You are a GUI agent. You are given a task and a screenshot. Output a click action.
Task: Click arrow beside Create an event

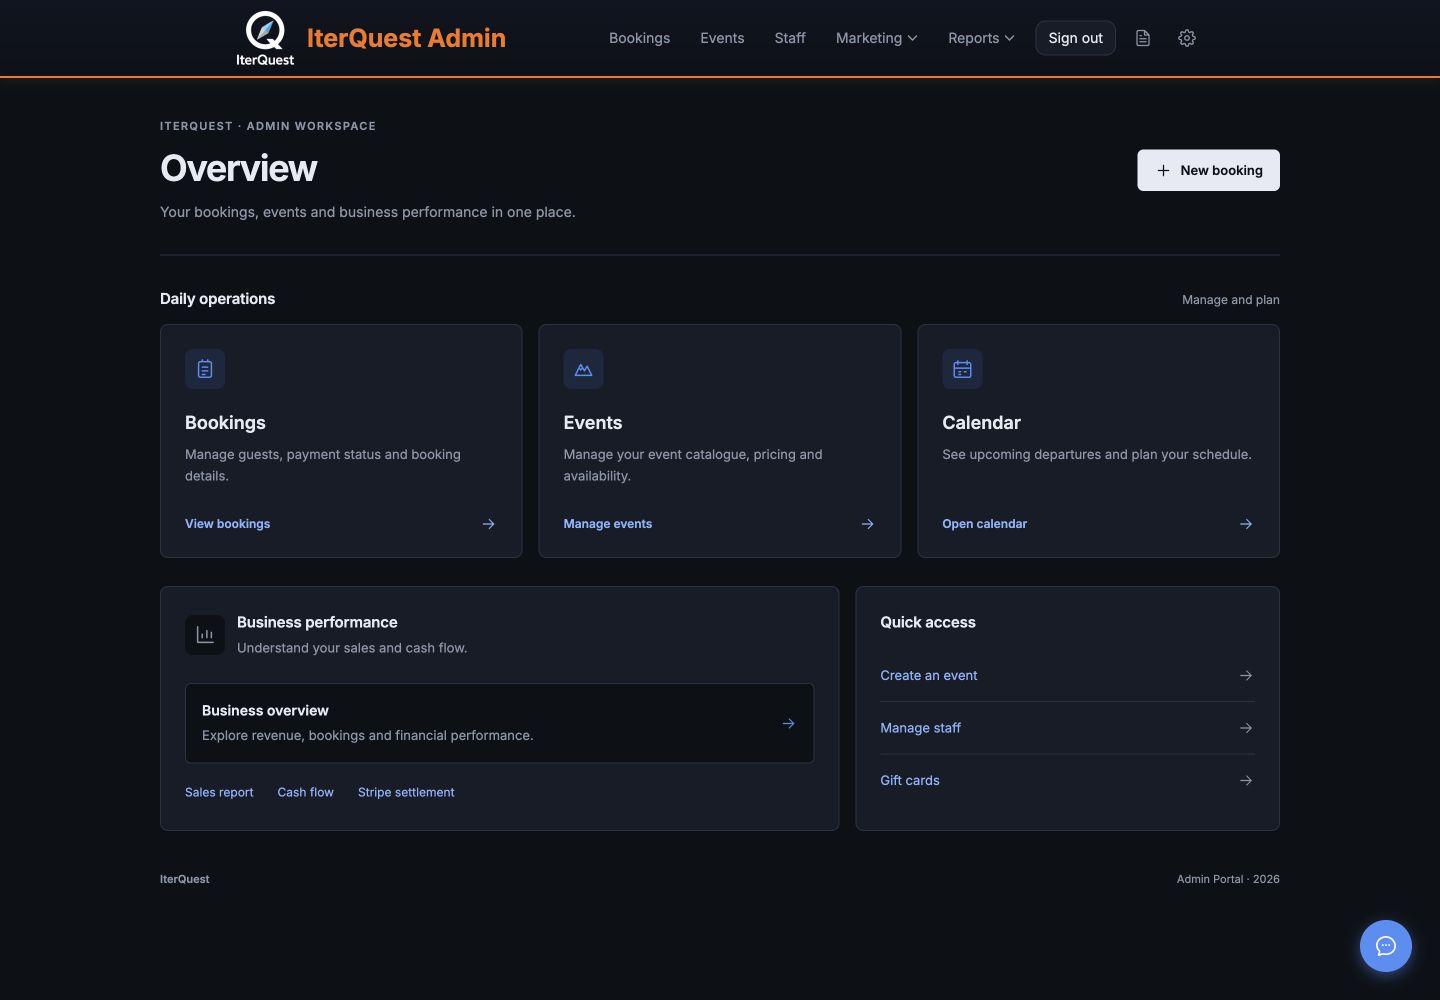[1246, 676]
